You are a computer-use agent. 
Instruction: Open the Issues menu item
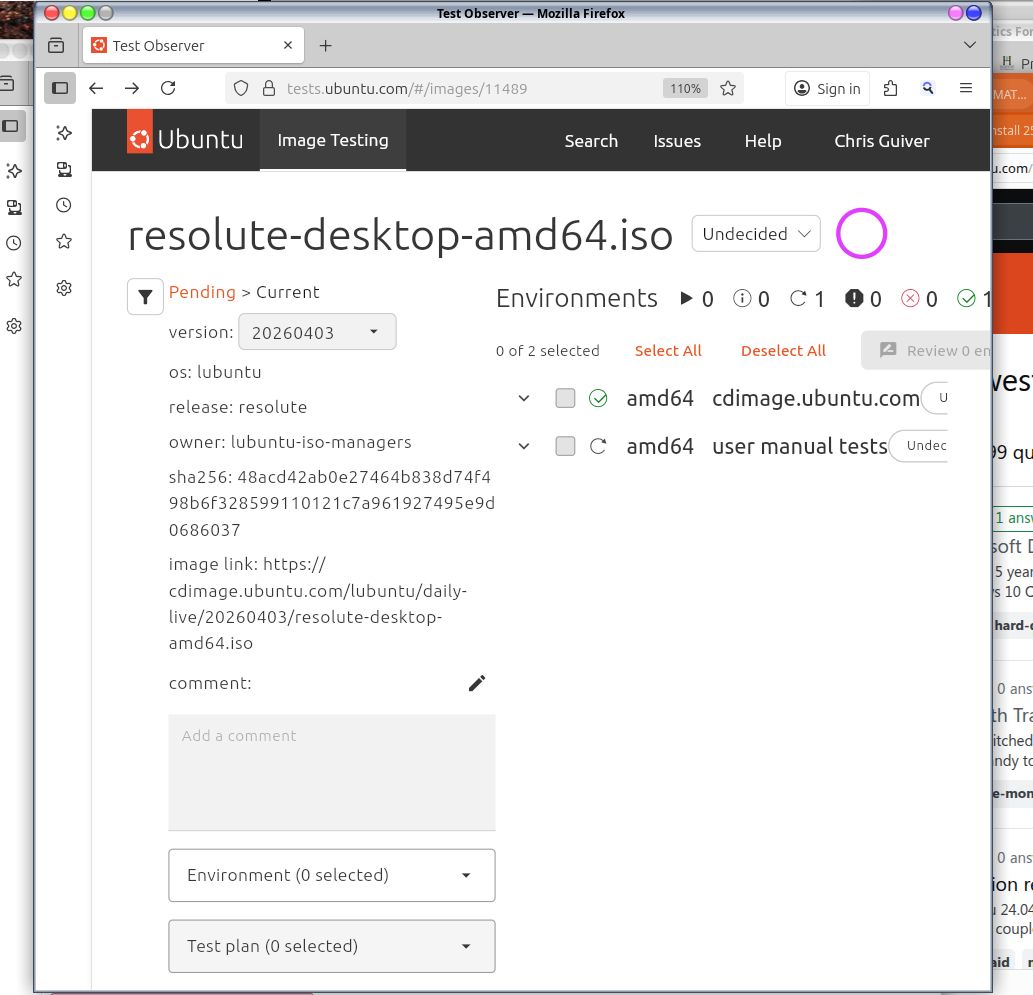coord(677,141)
